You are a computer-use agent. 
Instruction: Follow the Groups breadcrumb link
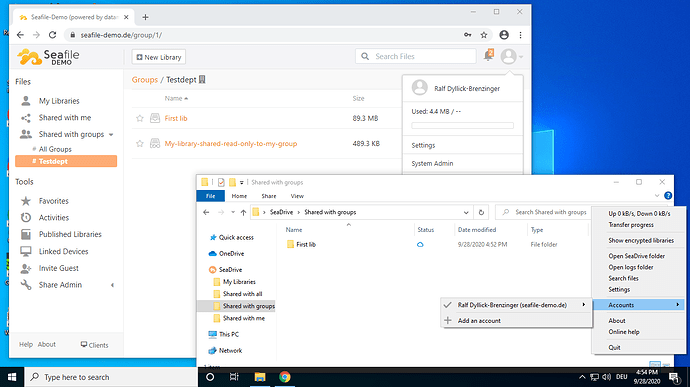pyautogui.click(x=144, y=80)
